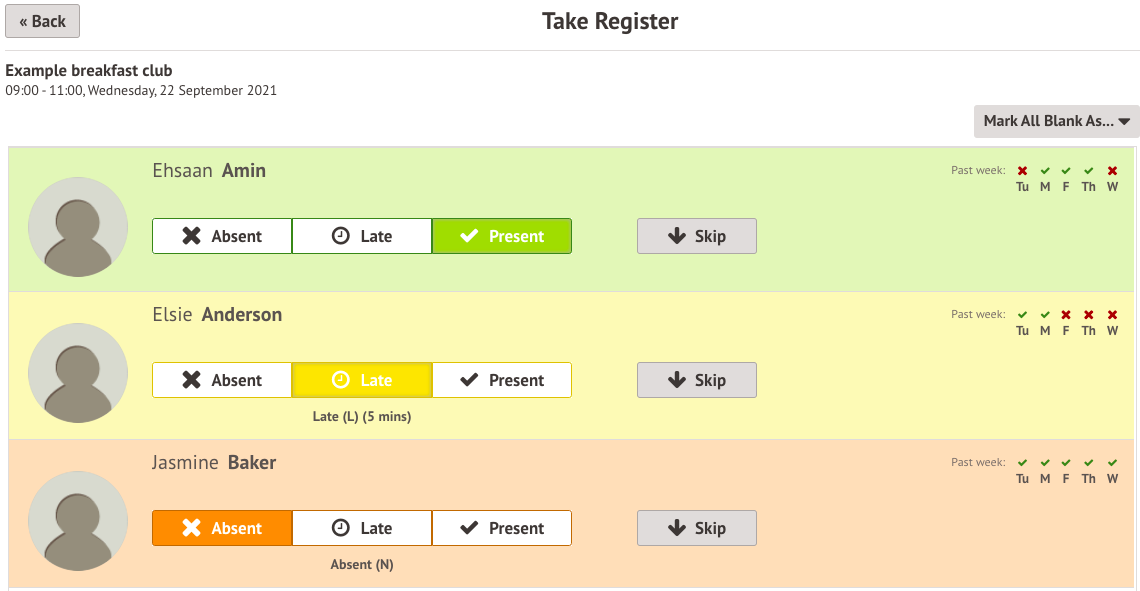Click Ehsaan Amin's red cross for Tuesday
The image size is (1140, 591).
point(1022,171)
